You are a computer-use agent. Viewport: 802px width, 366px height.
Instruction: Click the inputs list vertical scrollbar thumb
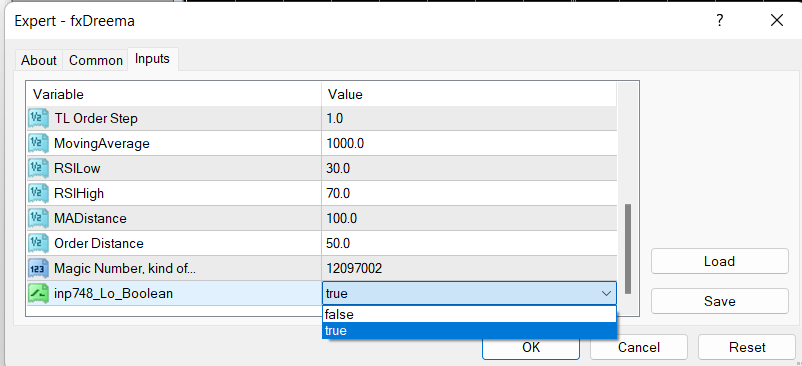pos(628,249)
